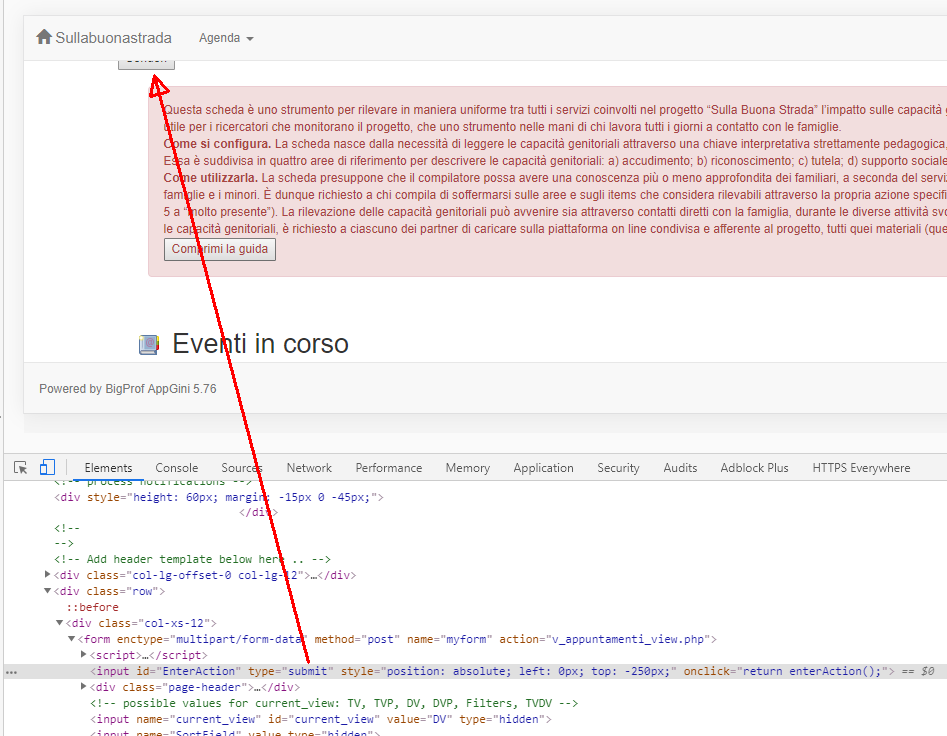The image size is (947, 736).
Task: Expand the script node in the DOM tree
Action: pos(84,654)
